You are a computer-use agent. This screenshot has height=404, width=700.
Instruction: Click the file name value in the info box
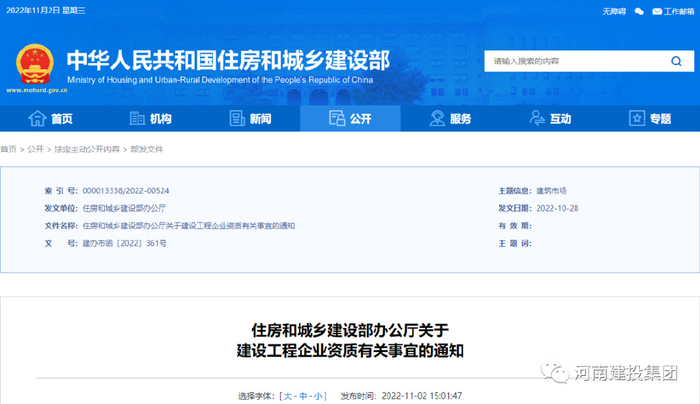tap(189, 225)
